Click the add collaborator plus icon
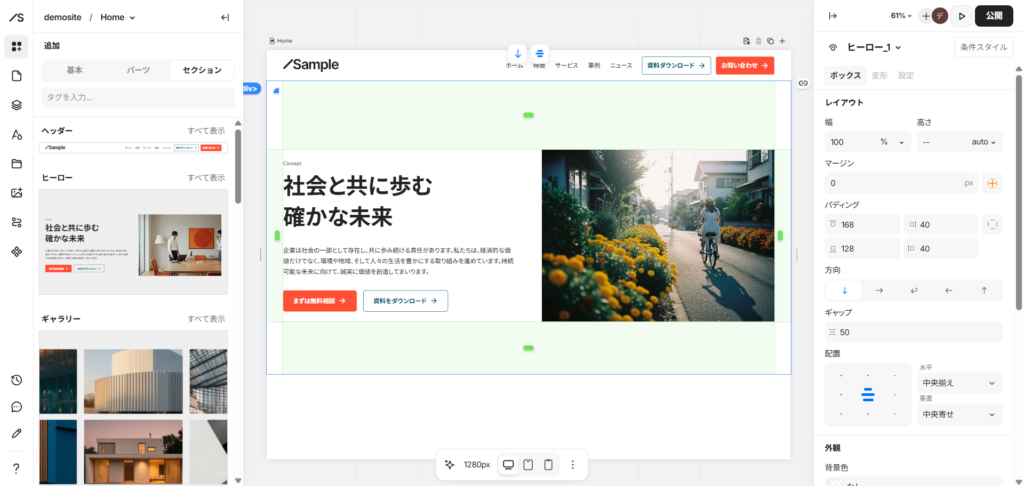Image resolution: width=1024 pixels, height=486 pixels. (925, 16)
